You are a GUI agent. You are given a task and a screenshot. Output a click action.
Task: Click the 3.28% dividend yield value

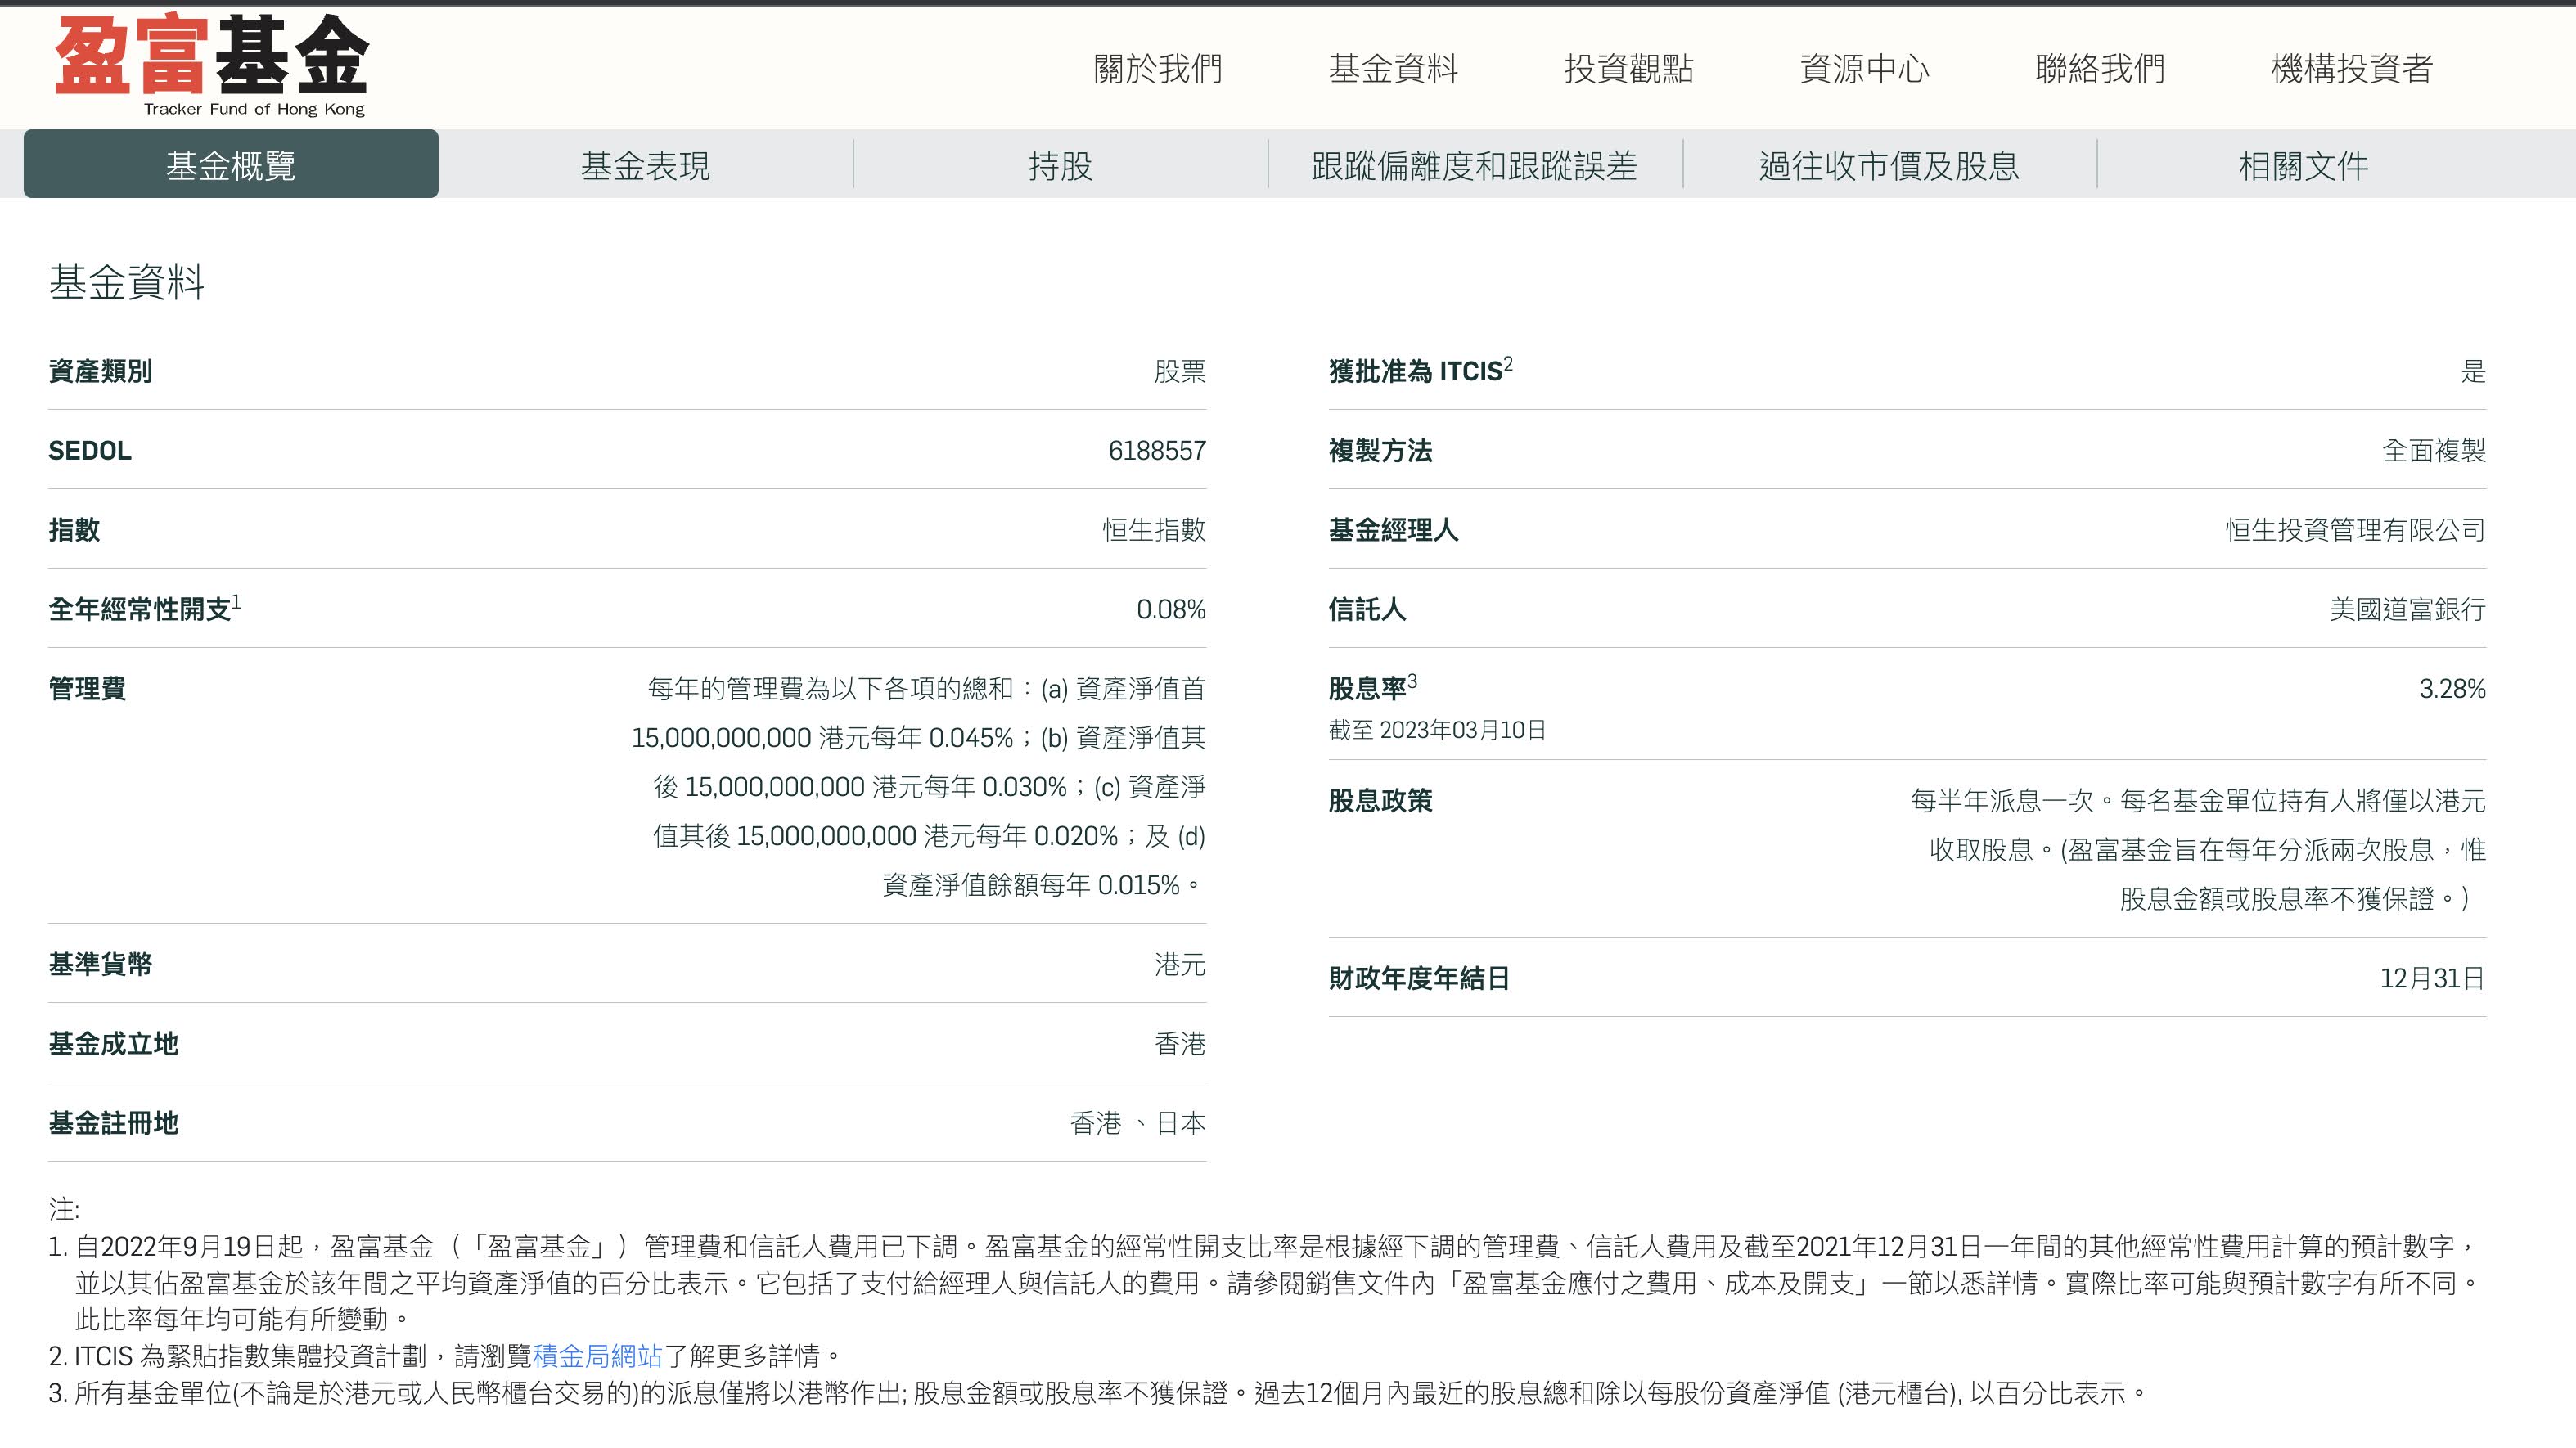tap(2451, 689)
